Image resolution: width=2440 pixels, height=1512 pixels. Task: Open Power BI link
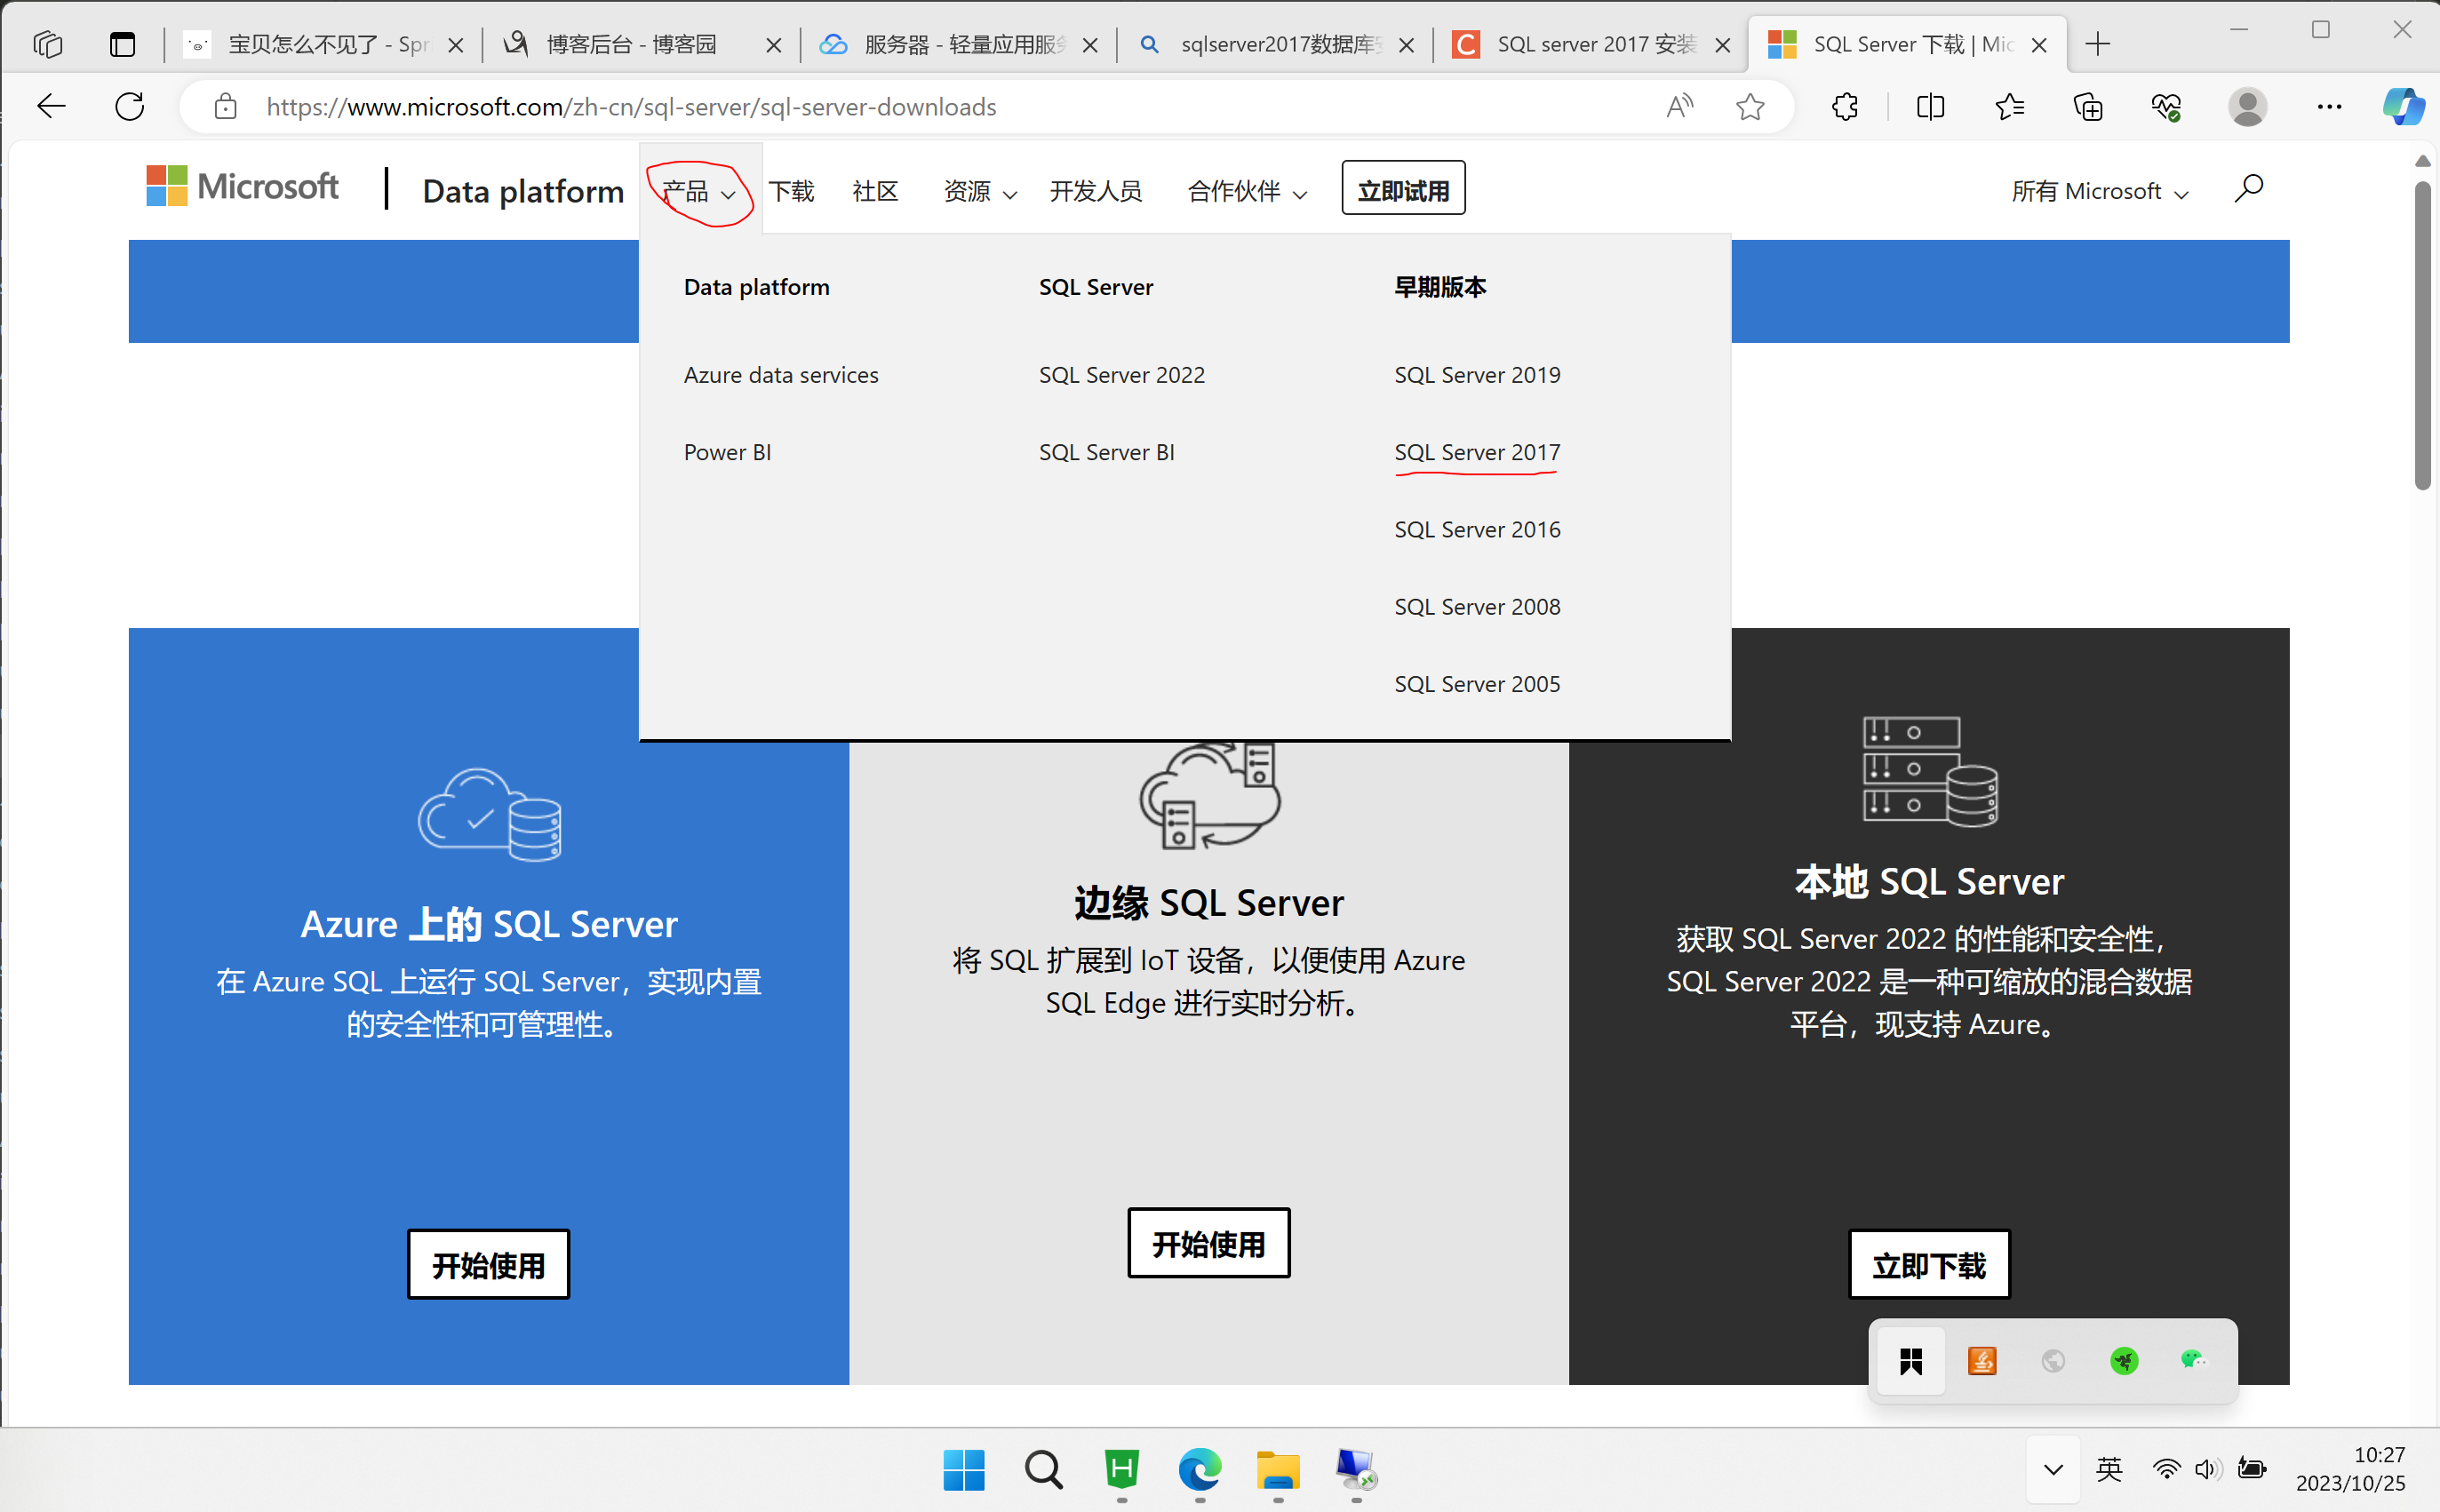(727, 452)
